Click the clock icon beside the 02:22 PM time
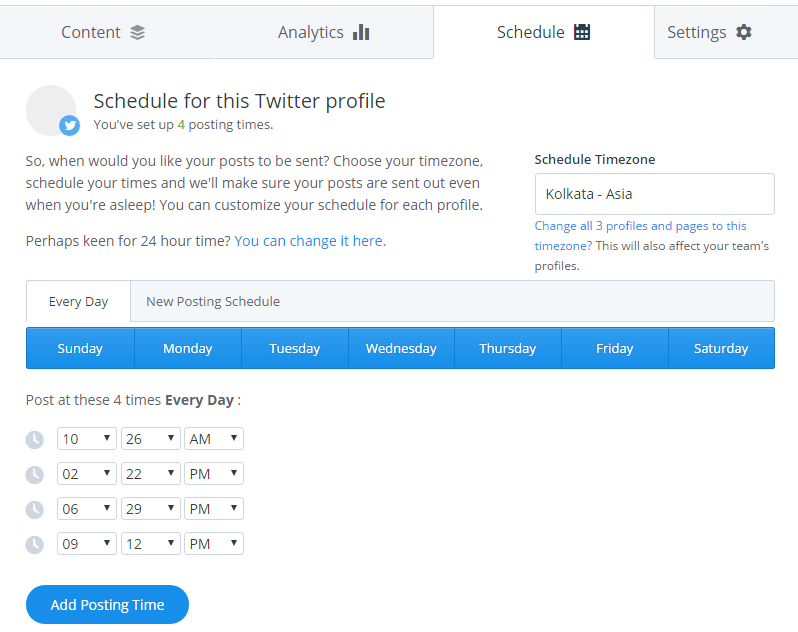Image resolution: width=798 pixels, height=632 pixels. 35,474
